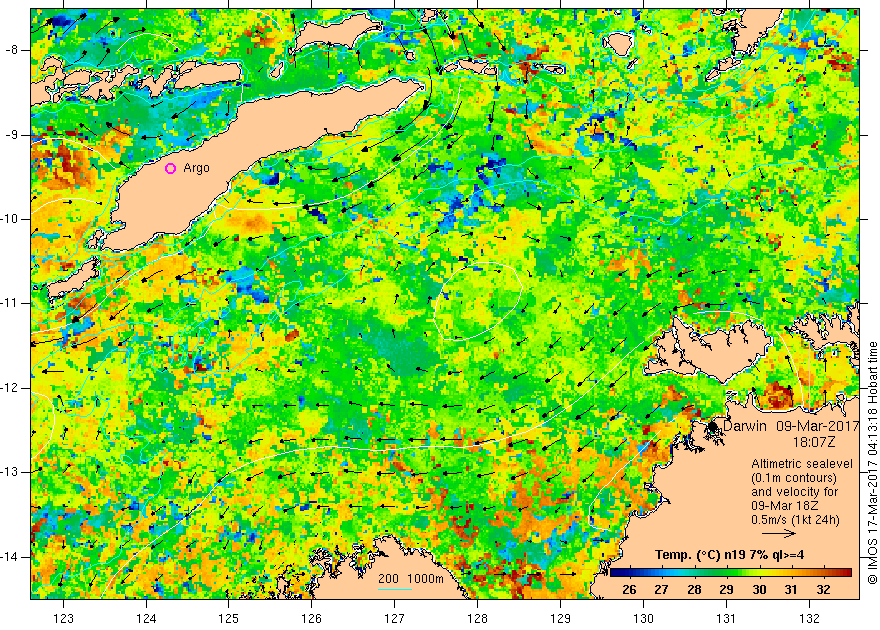This screenshot has width=880, height=630.
Task: Click longitude label 123
Action: 63,618
